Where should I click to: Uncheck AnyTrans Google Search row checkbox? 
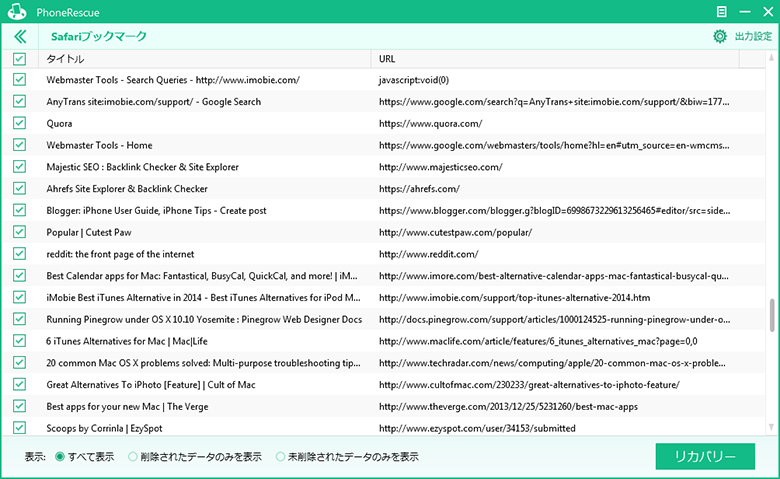pyautogui.click(x=19, y=101)
